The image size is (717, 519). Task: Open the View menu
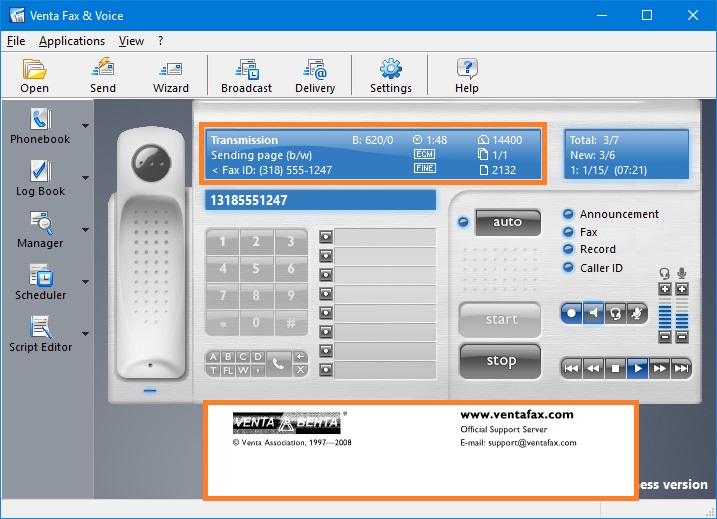click(x=131, y=41)
